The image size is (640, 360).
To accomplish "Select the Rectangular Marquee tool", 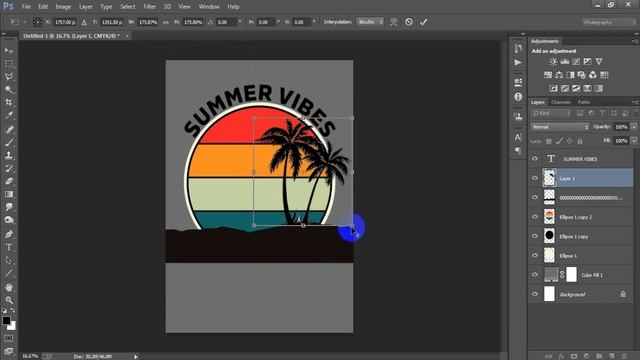I will [9, 64].
